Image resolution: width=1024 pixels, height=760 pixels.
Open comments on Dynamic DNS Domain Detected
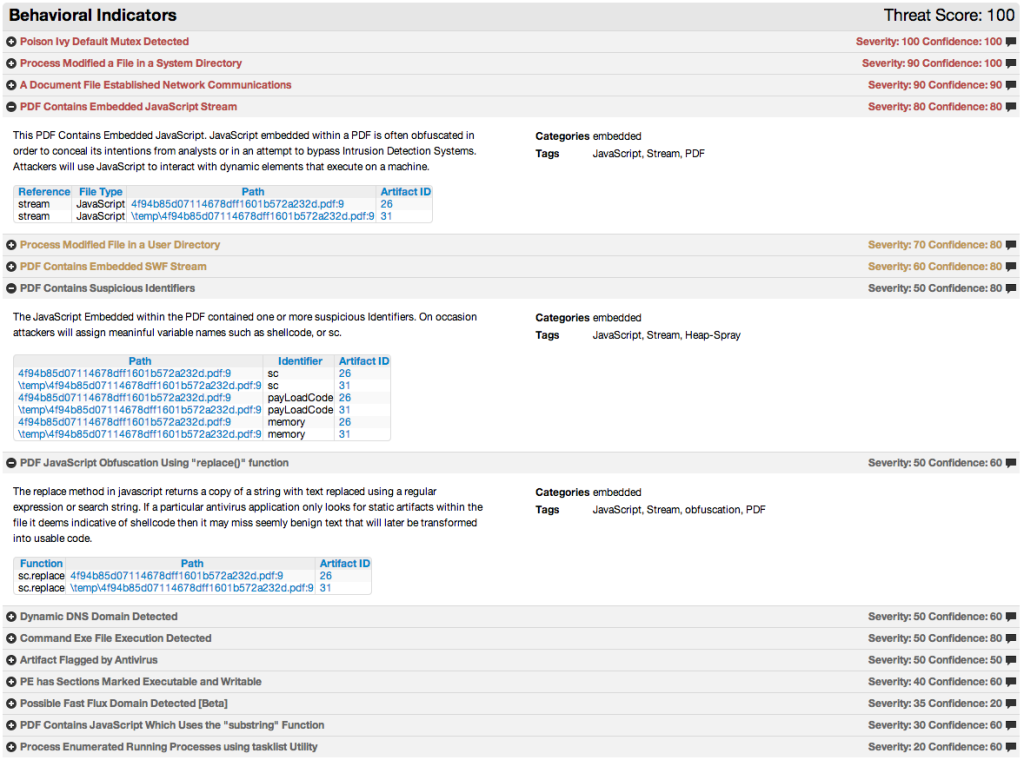1011,616
